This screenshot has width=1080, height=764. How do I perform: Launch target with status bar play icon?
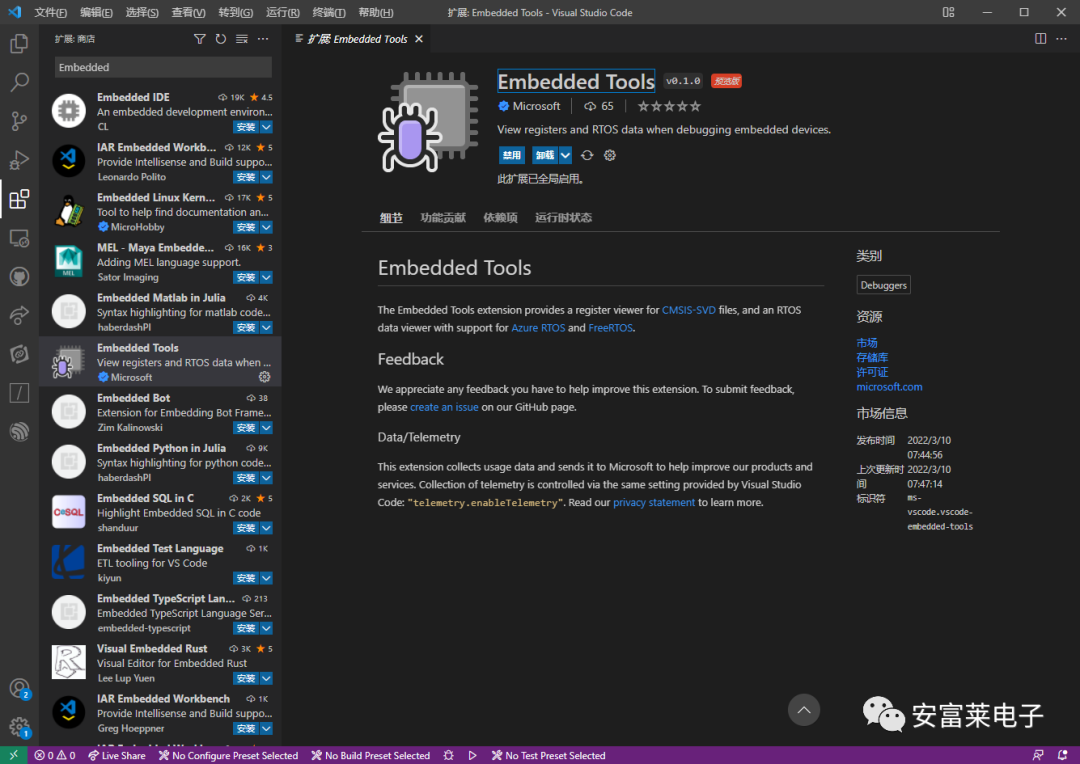pos(472,755)
